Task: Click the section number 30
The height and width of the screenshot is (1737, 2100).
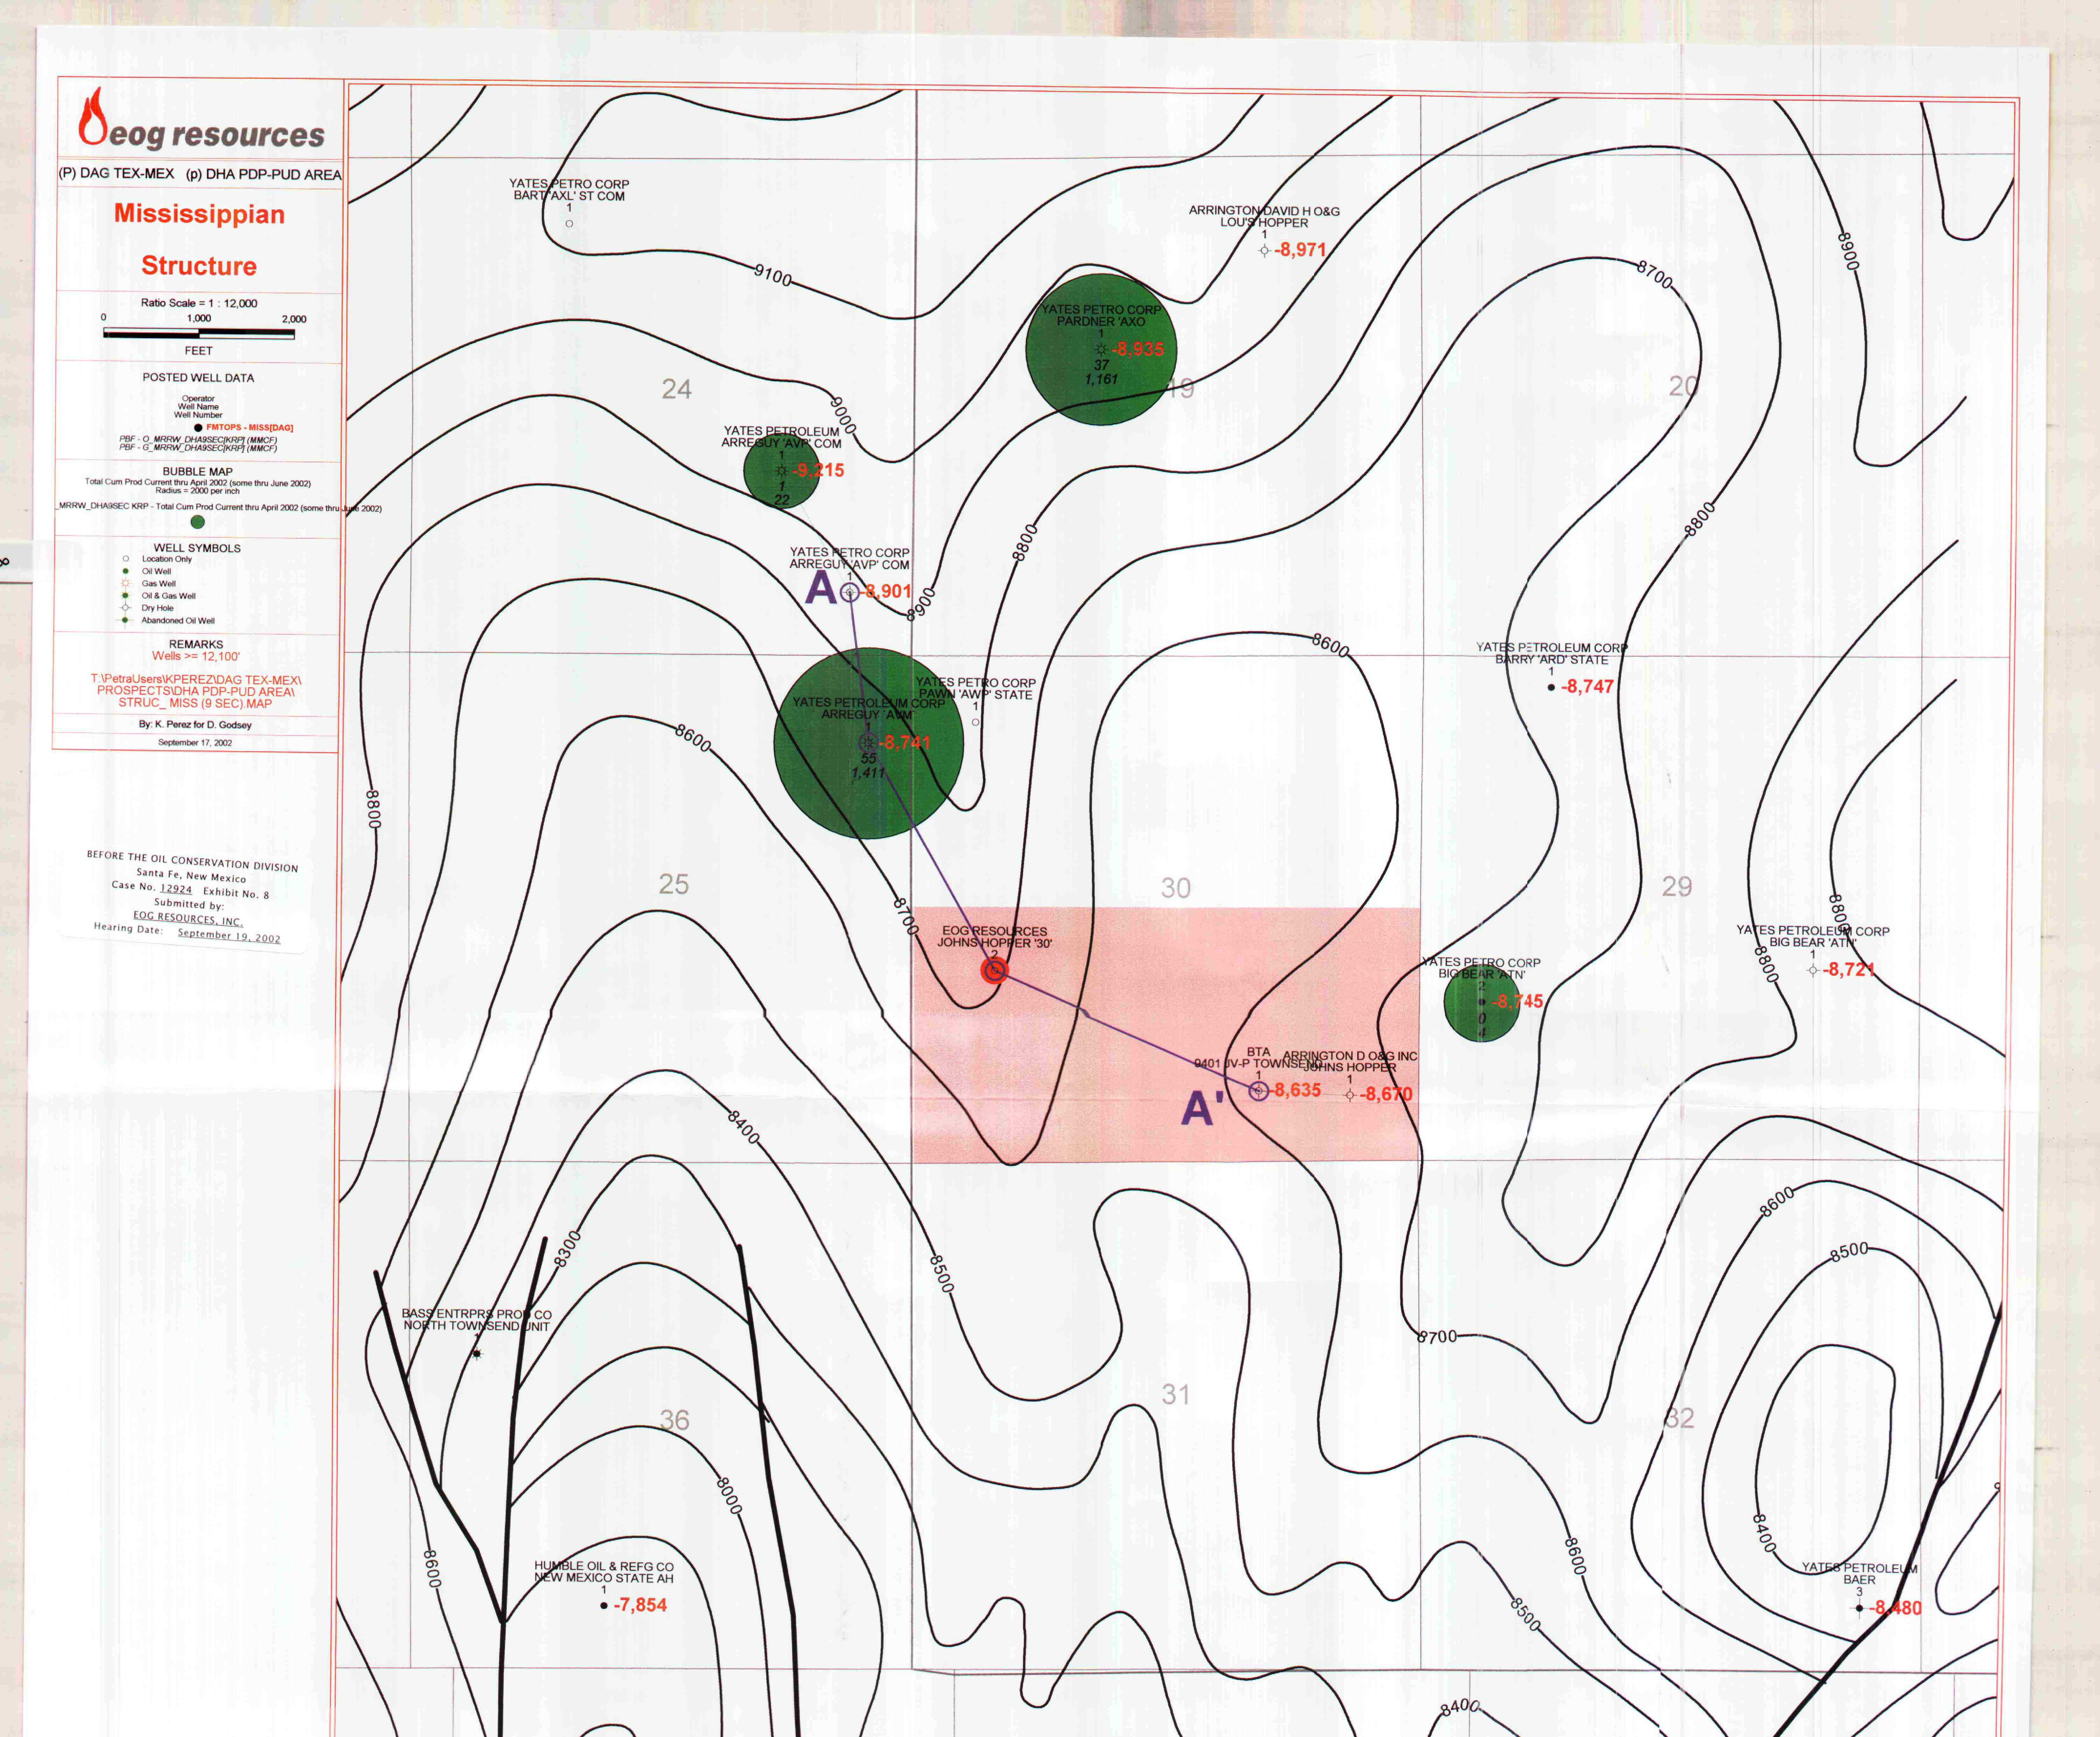Action: click(1176, 888)
